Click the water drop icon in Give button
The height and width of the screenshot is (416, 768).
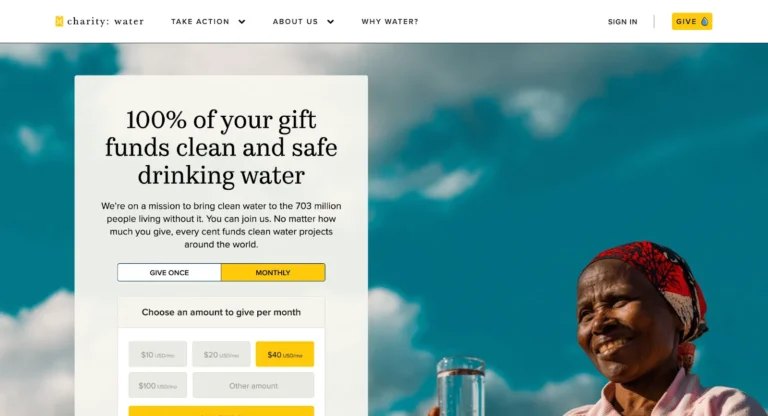click(x=704, y=21)
